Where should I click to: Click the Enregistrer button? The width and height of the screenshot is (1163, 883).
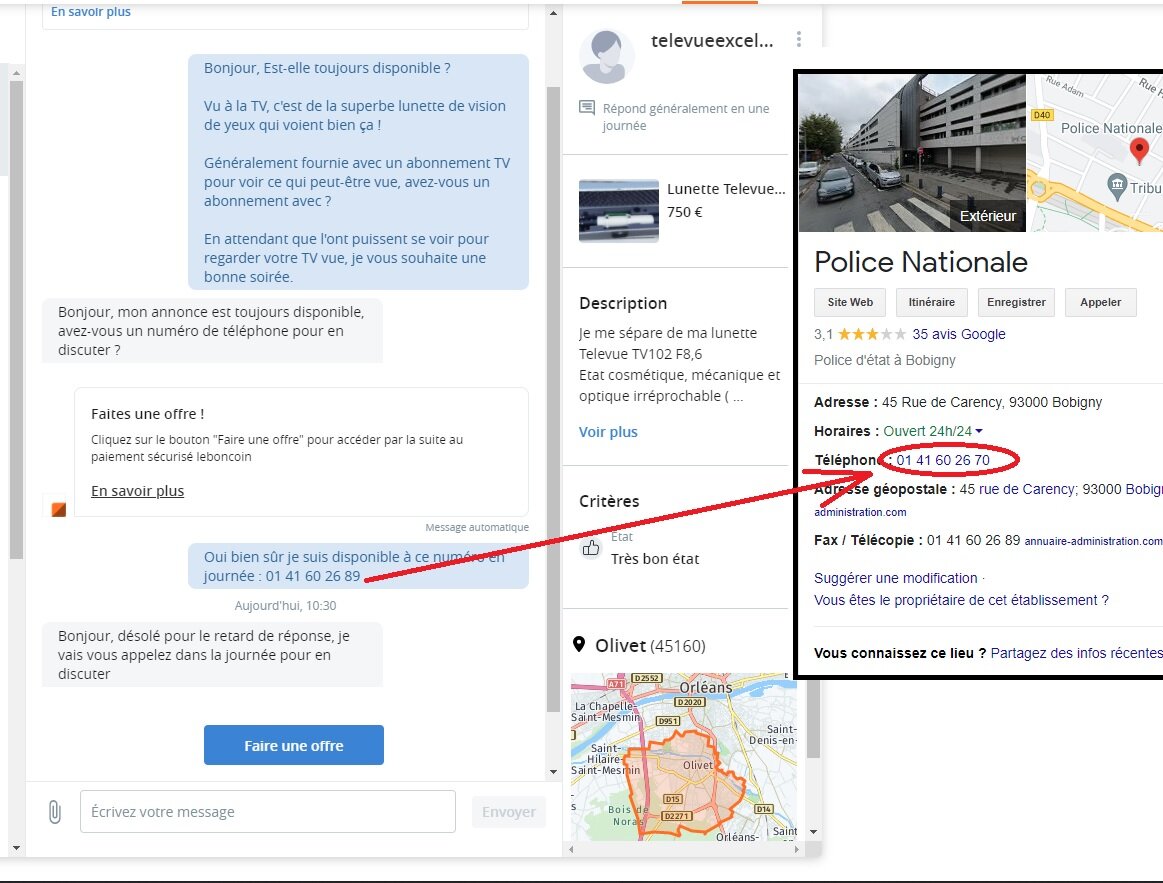pos(1016,302)
